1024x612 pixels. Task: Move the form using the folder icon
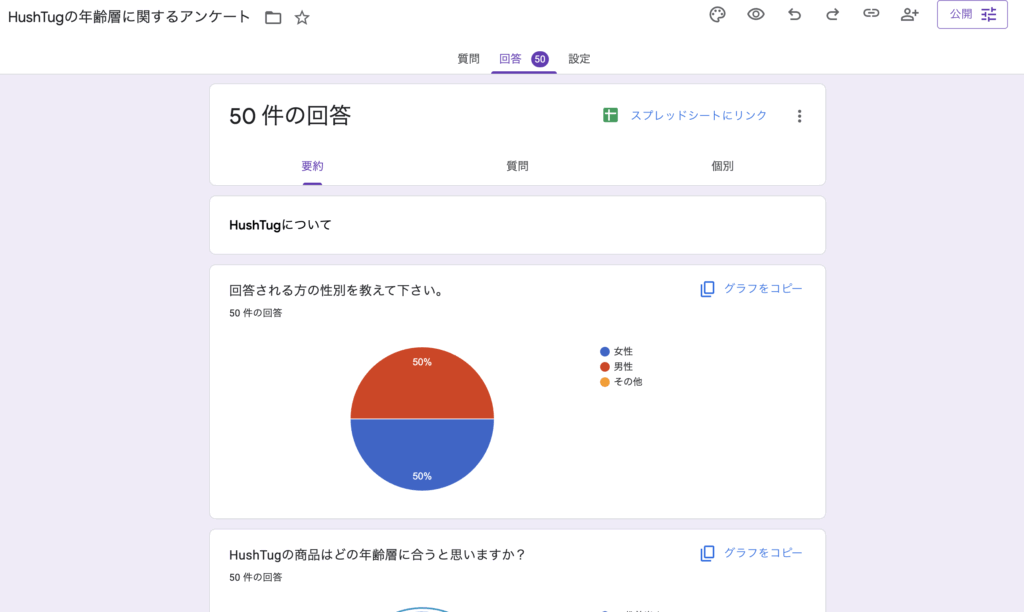[x=273, y=16]
